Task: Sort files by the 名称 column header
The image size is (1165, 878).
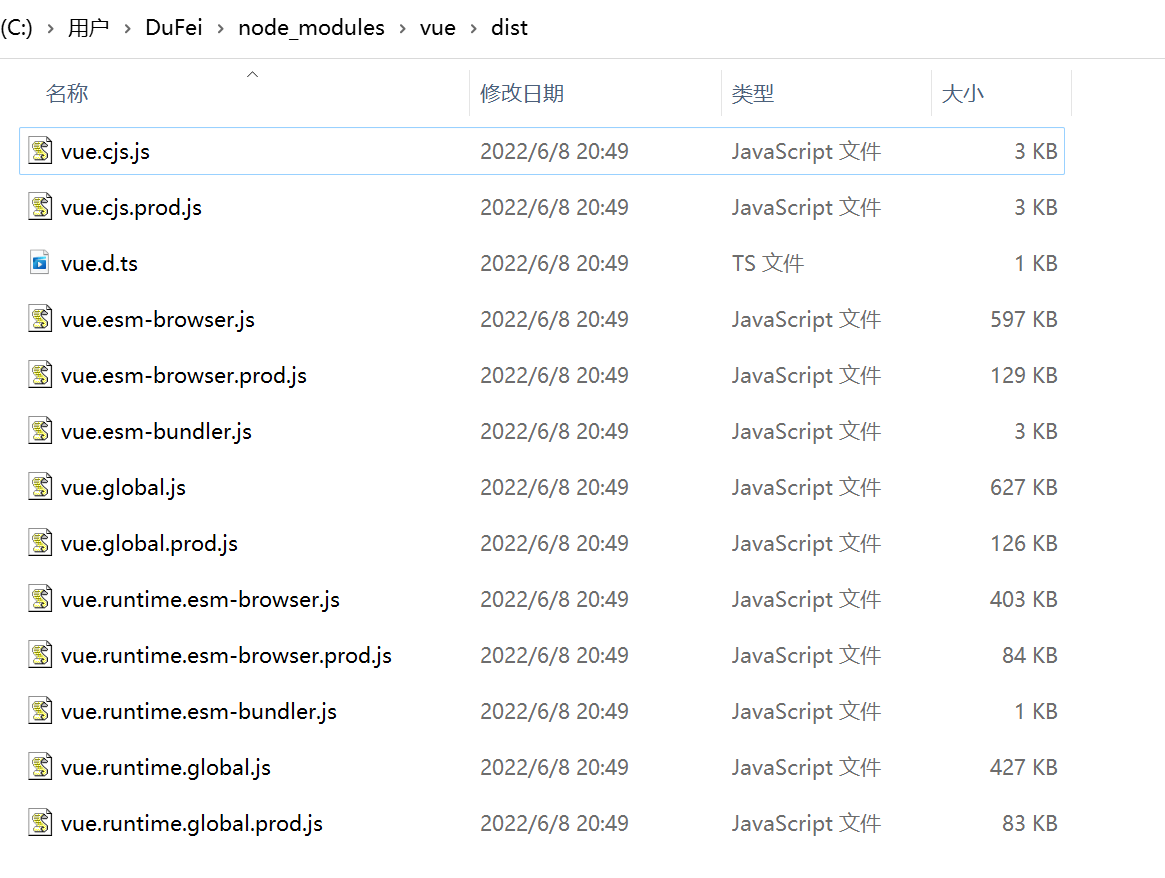Action: [x=67, y=94]
